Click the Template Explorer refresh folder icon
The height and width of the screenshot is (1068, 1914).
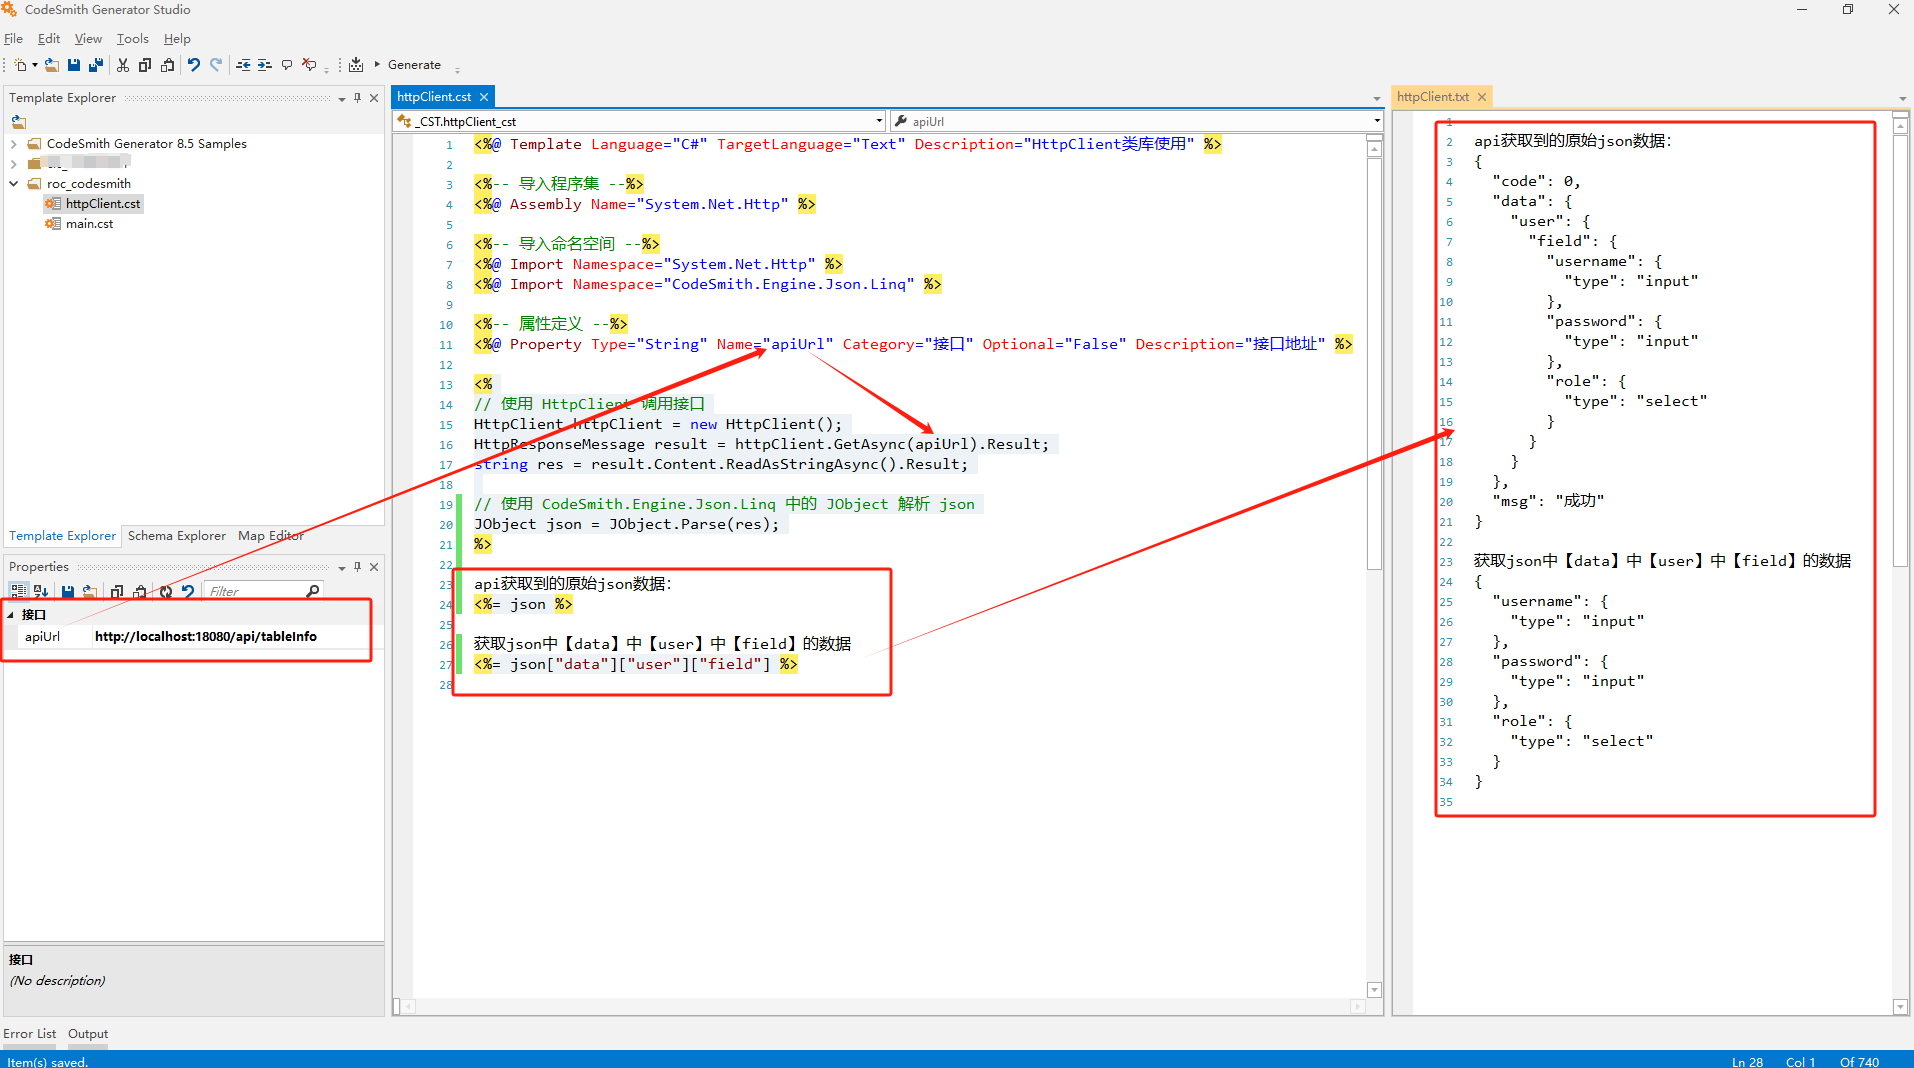pos(19,122)
